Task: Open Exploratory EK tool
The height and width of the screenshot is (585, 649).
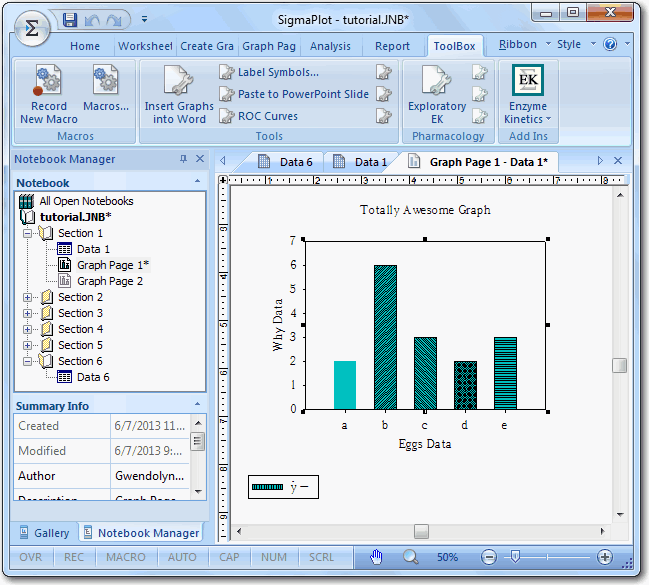Action: (x=437, y=94)
